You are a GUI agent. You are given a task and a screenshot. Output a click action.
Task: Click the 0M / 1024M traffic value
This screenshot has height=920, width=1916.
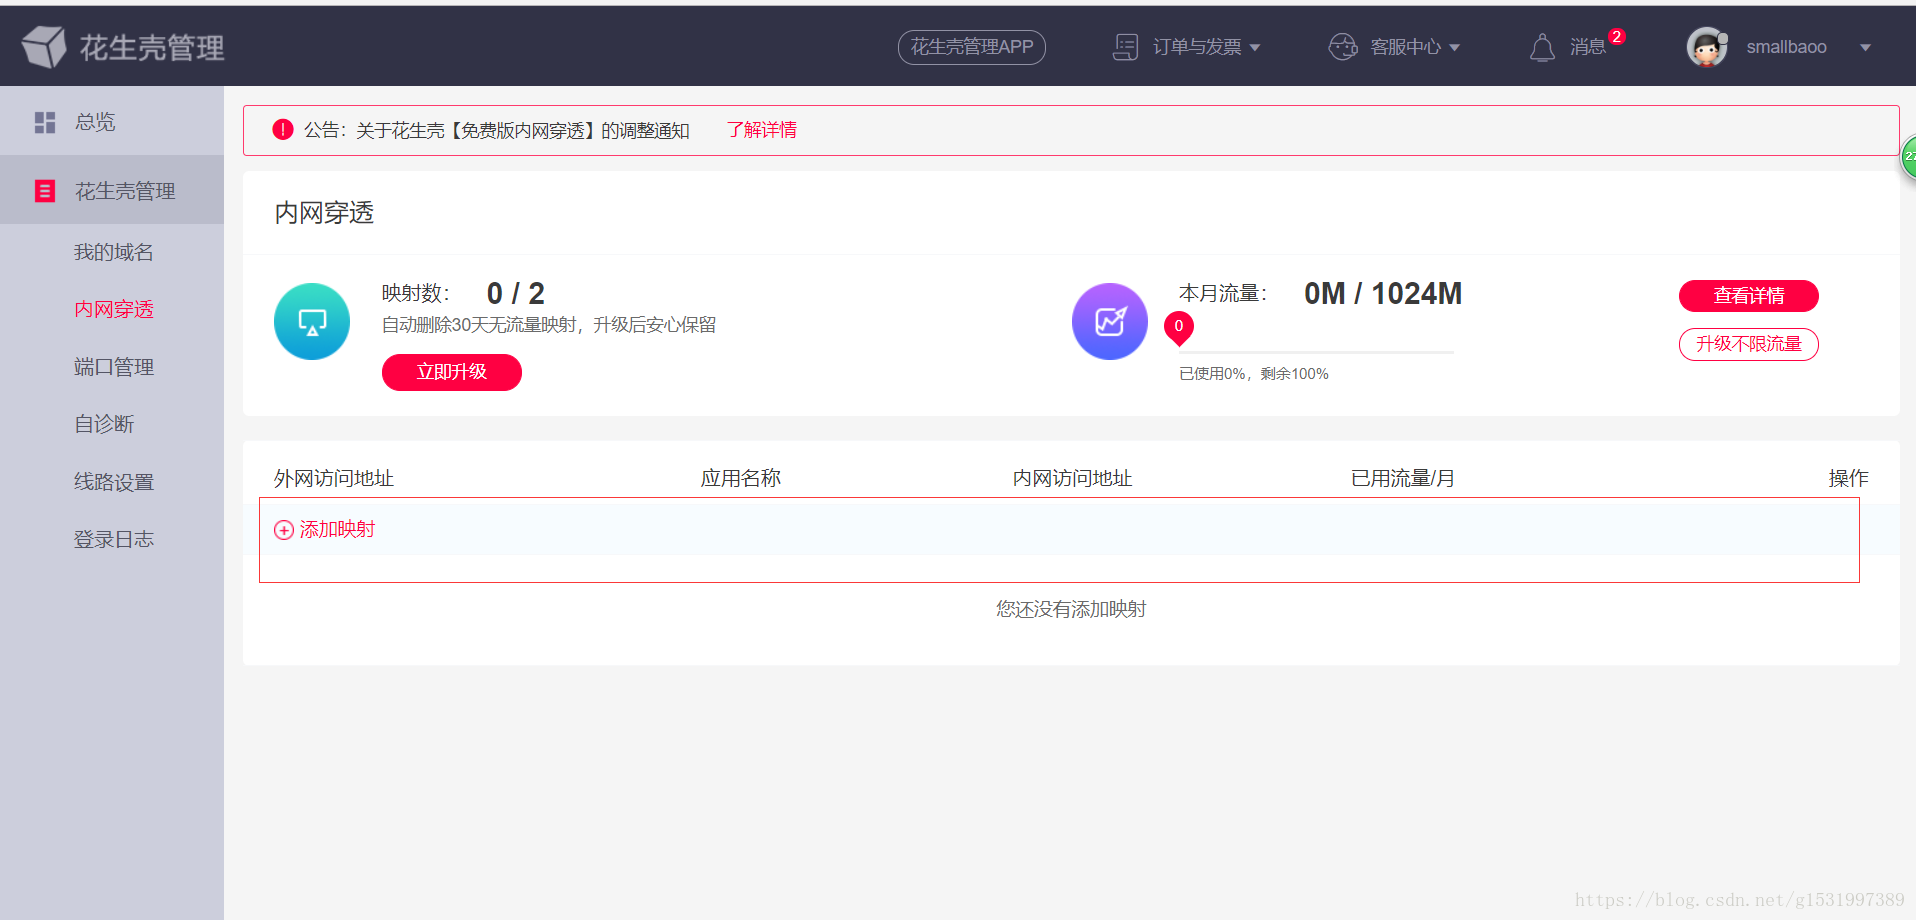coord(1383,293)
